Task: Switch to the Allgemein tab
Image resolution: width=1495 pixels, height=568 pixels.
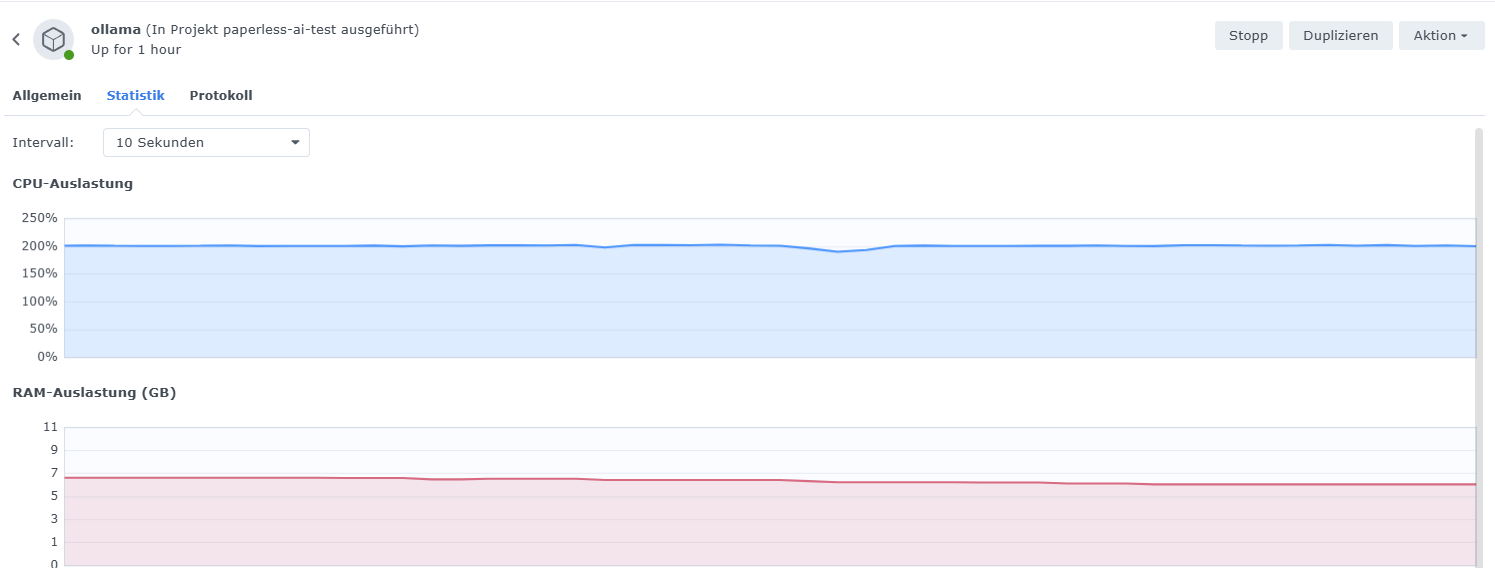Action: pyautogui.click(x=47, y=96)
